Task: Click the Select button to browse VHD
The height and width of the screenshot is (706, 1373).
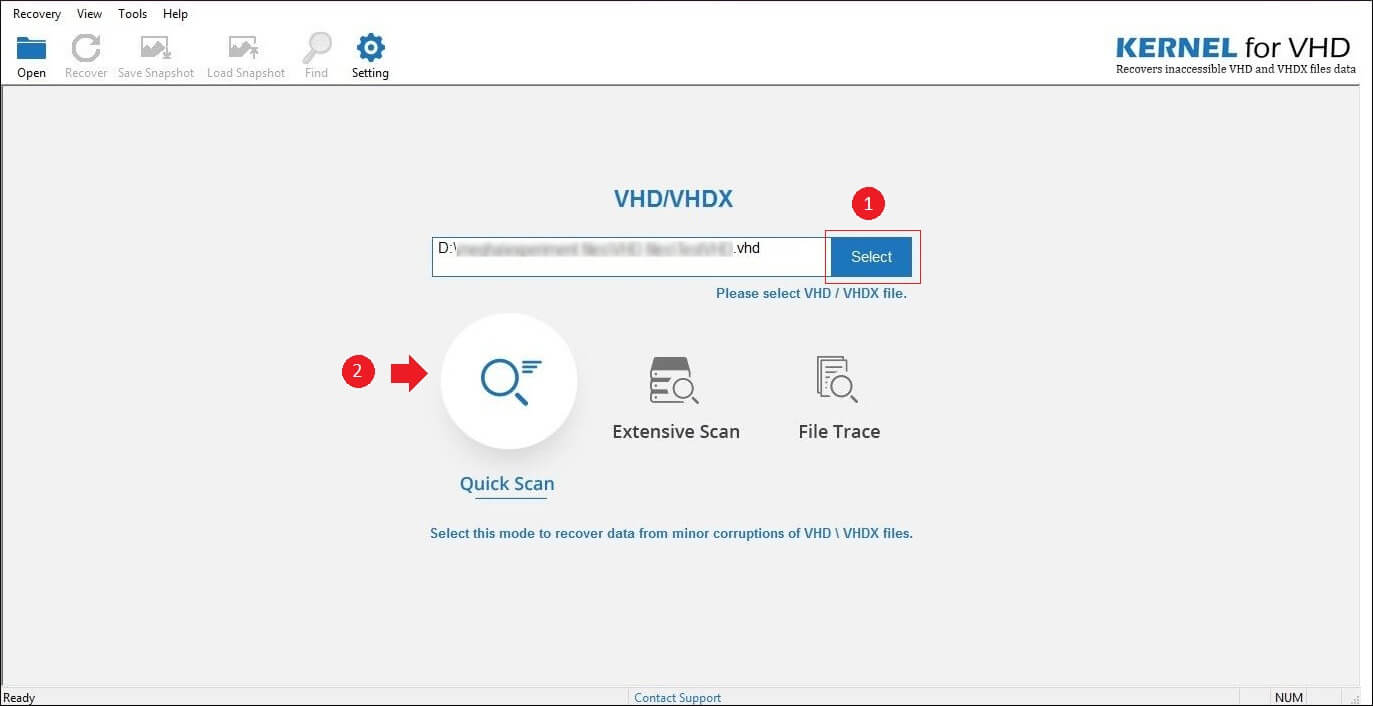Action: click(871, 257)
